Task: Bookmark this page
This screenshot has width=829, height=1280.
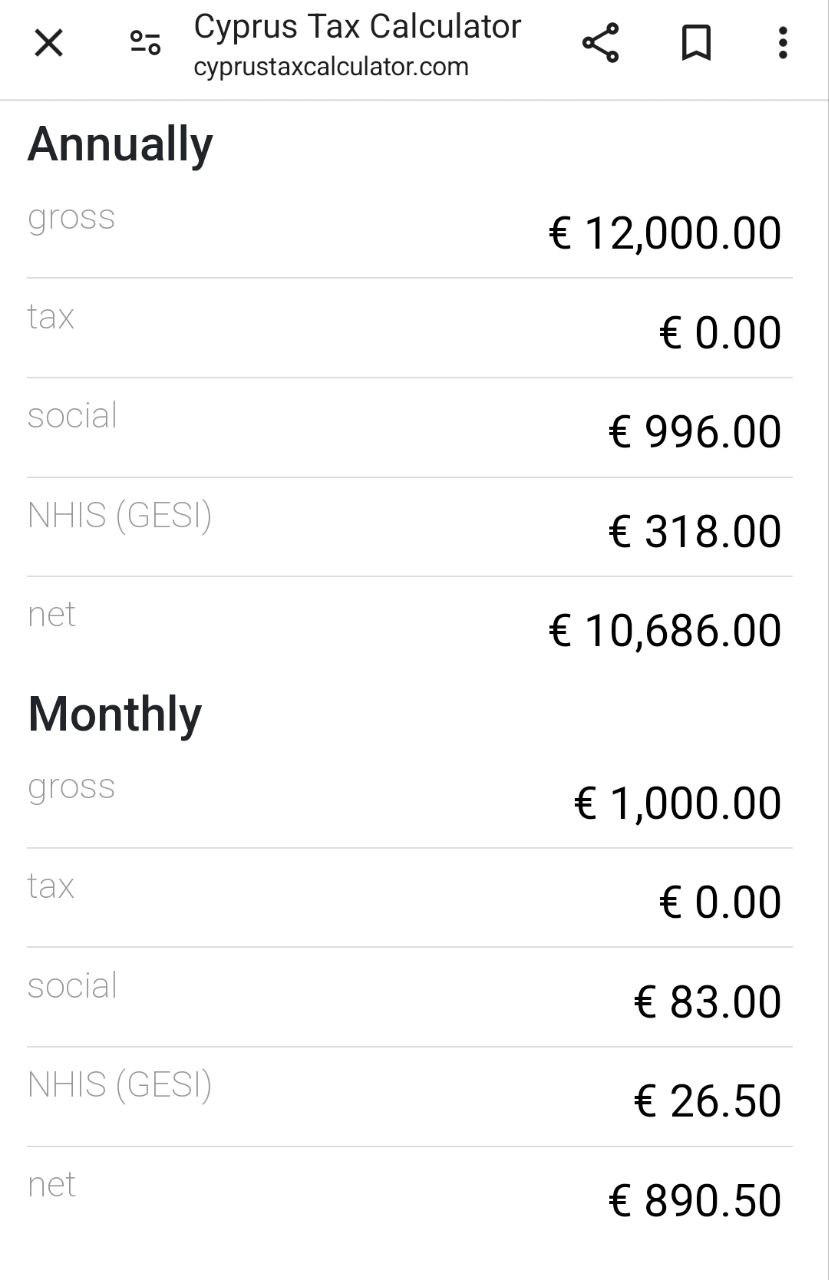Action: [x=696, y=43]
